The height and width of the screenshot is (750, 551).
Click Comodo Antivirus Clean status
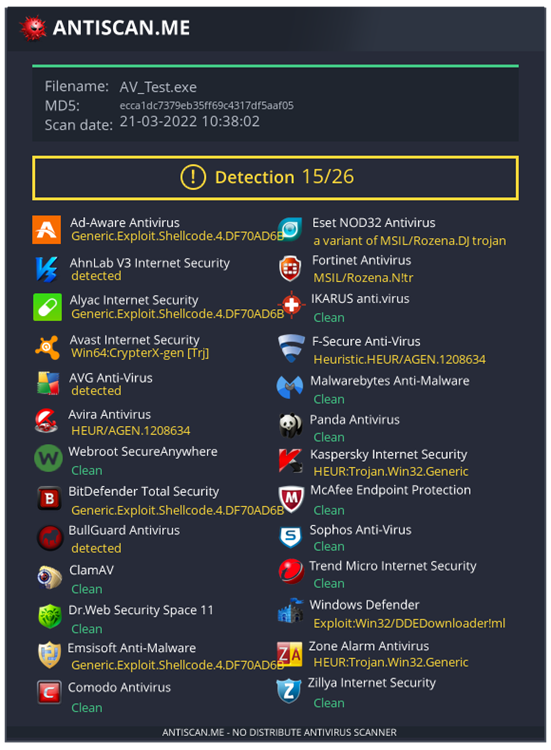(x=87, y=708)
